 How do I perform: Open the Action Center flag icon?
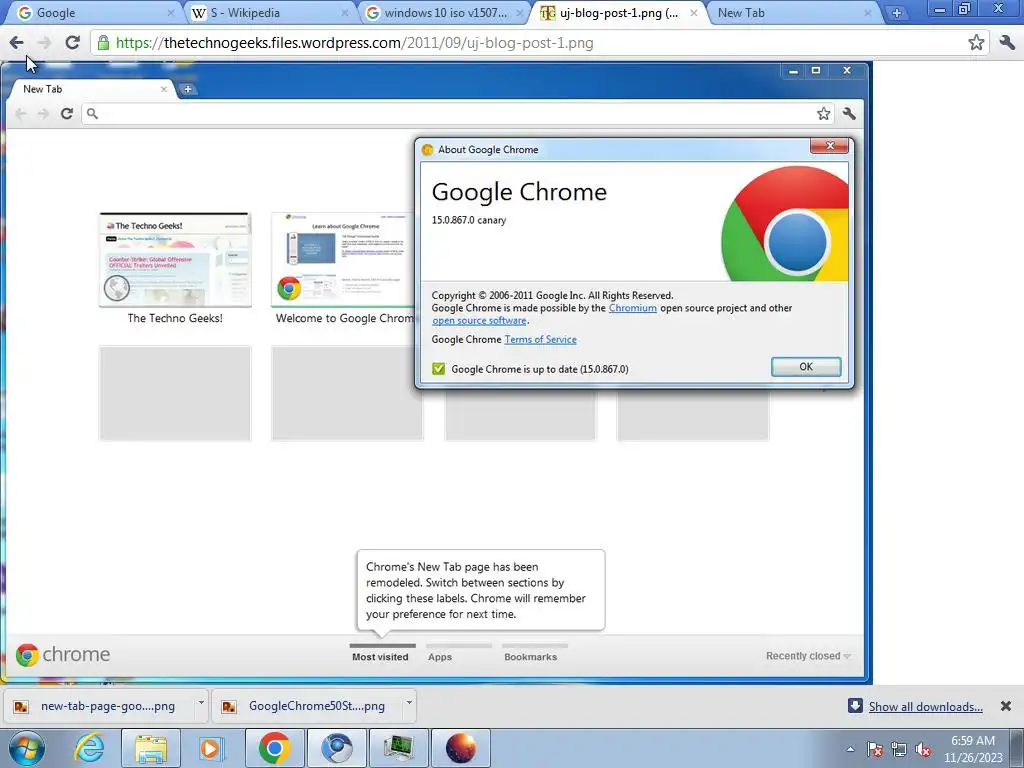tap(875, 749)
